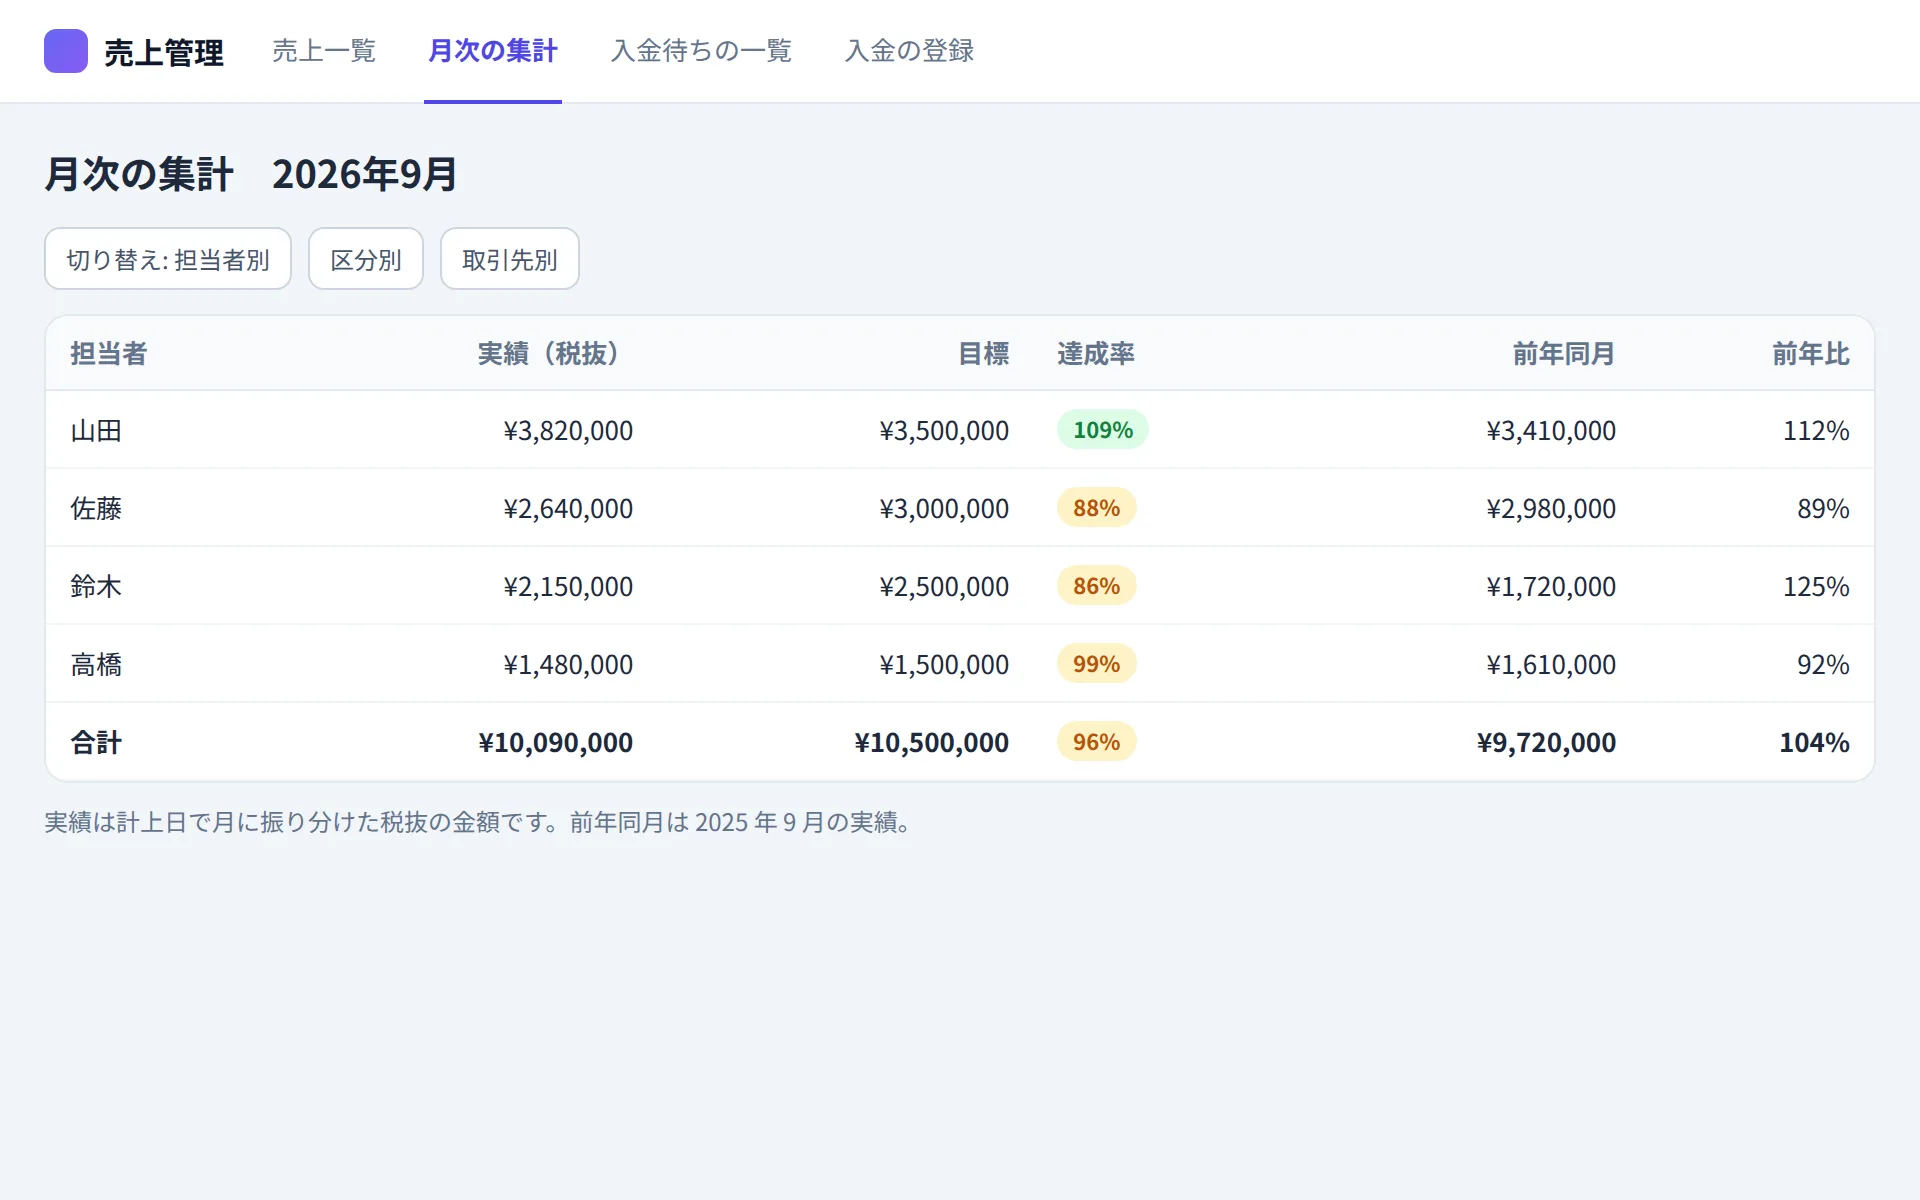Select the 月次の集計 tab
Viewport: 1920px width, 1200px height.
tap(493, 51)
